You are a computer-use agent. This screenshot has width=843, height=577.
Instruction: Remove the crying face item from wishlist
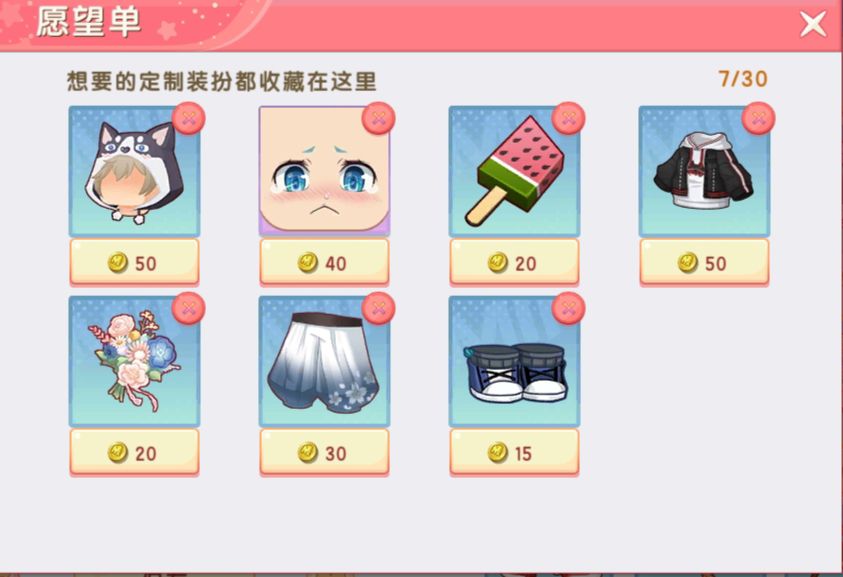point(378,118)
